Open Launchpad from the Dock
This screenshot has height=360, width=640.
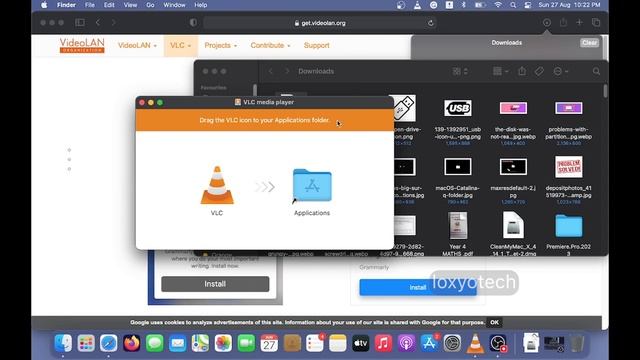(86, 343)
